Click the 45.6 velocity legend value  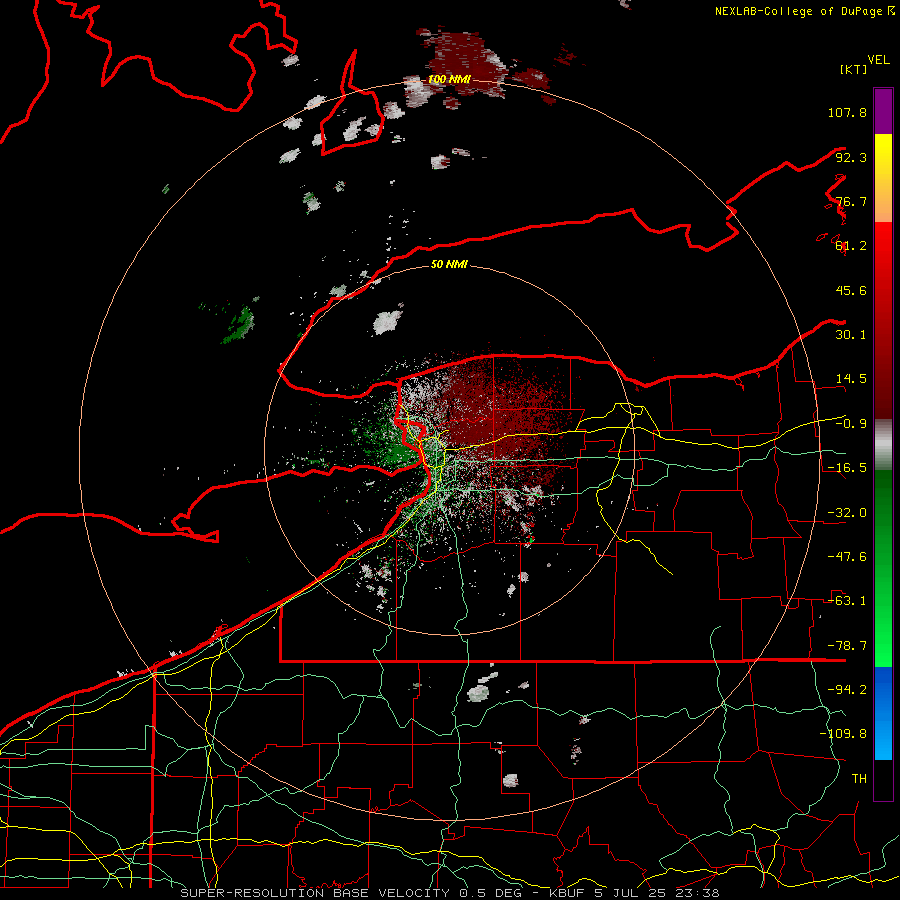click(x=851, y=290)
